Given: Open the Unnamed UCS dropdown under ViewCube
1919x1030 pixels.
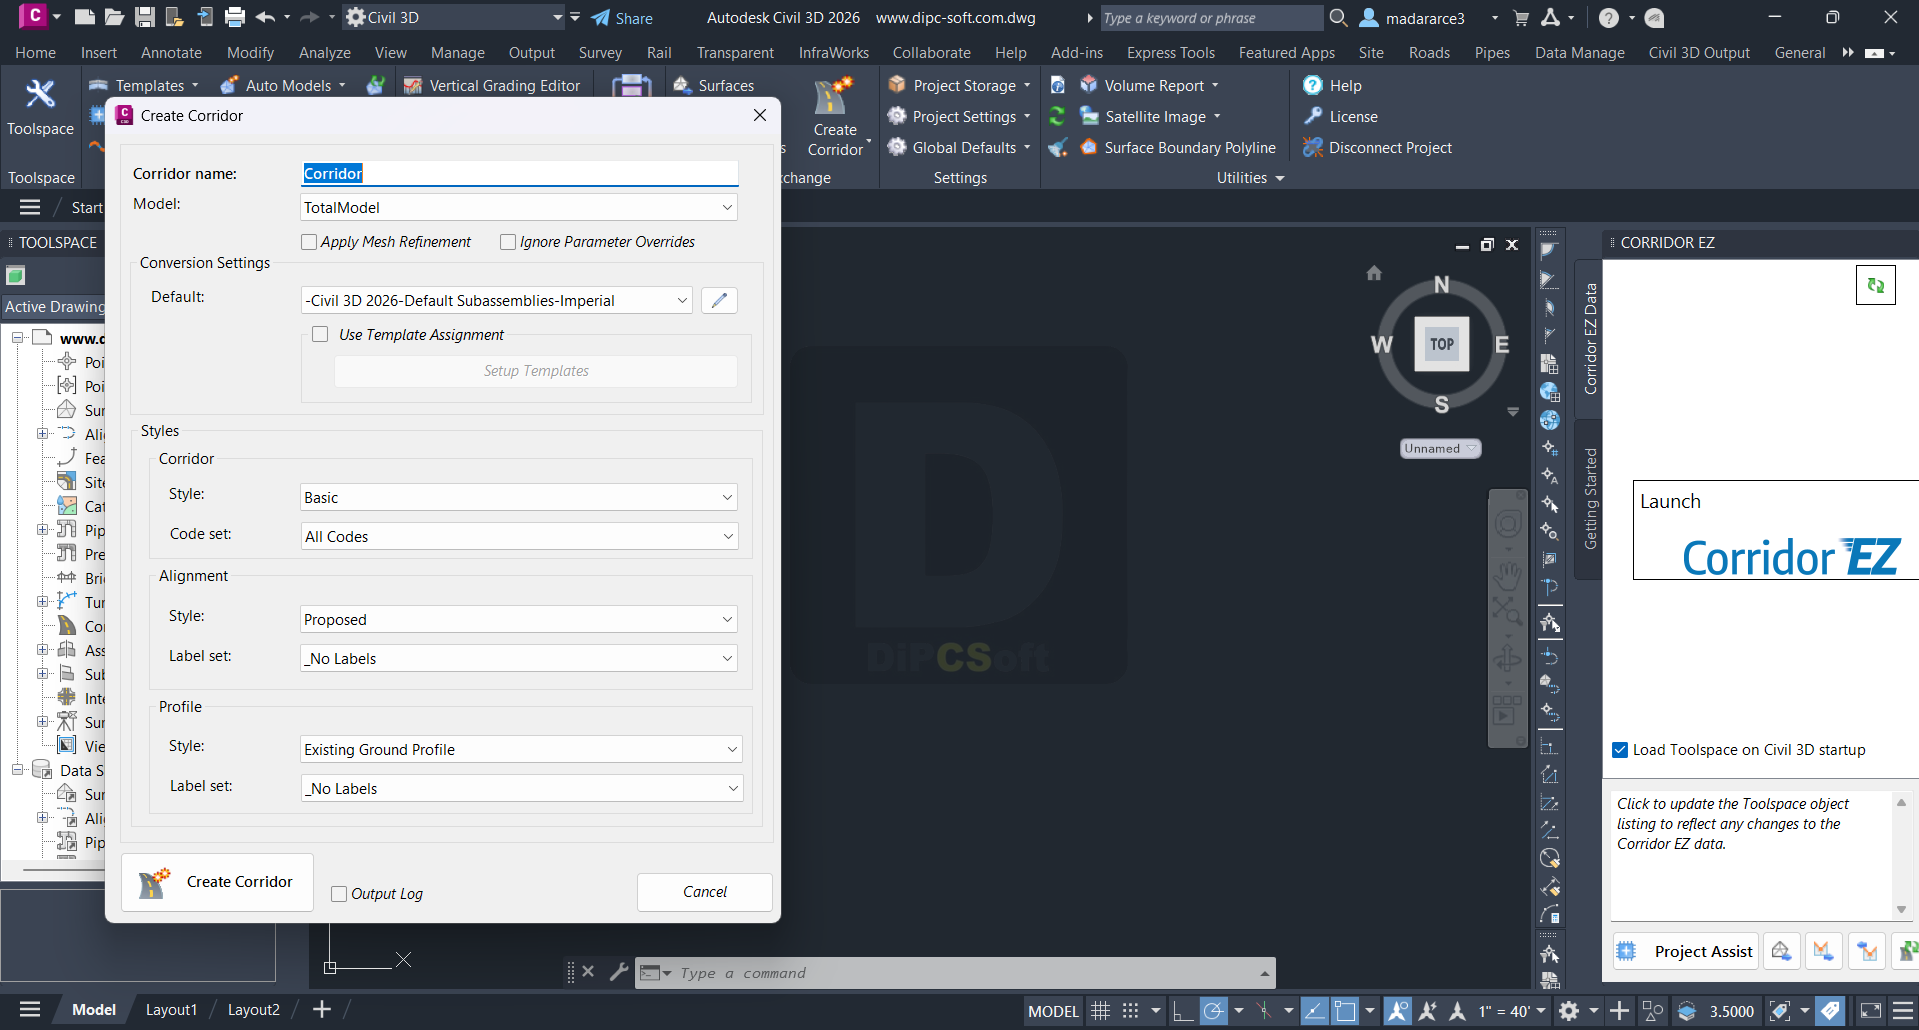Looking at the screenshot, I should (x=1440, y=449).
